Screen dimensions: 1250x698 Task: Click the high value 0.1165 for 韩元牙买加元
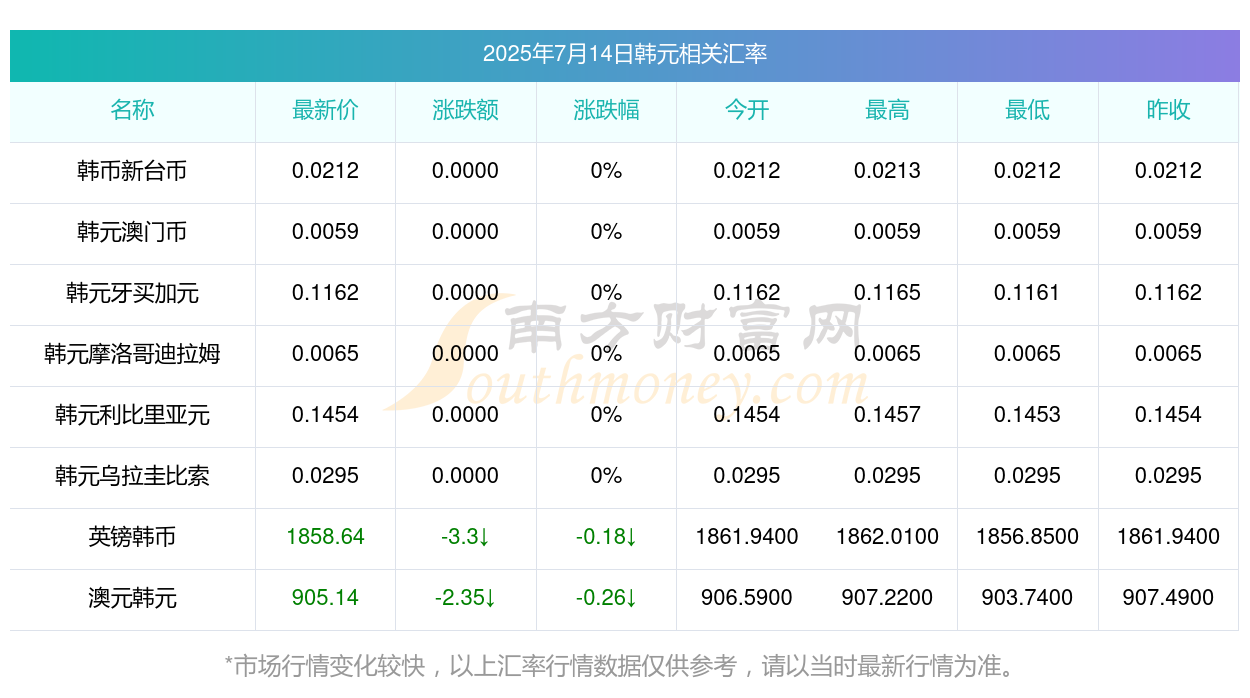pos(887,293)
